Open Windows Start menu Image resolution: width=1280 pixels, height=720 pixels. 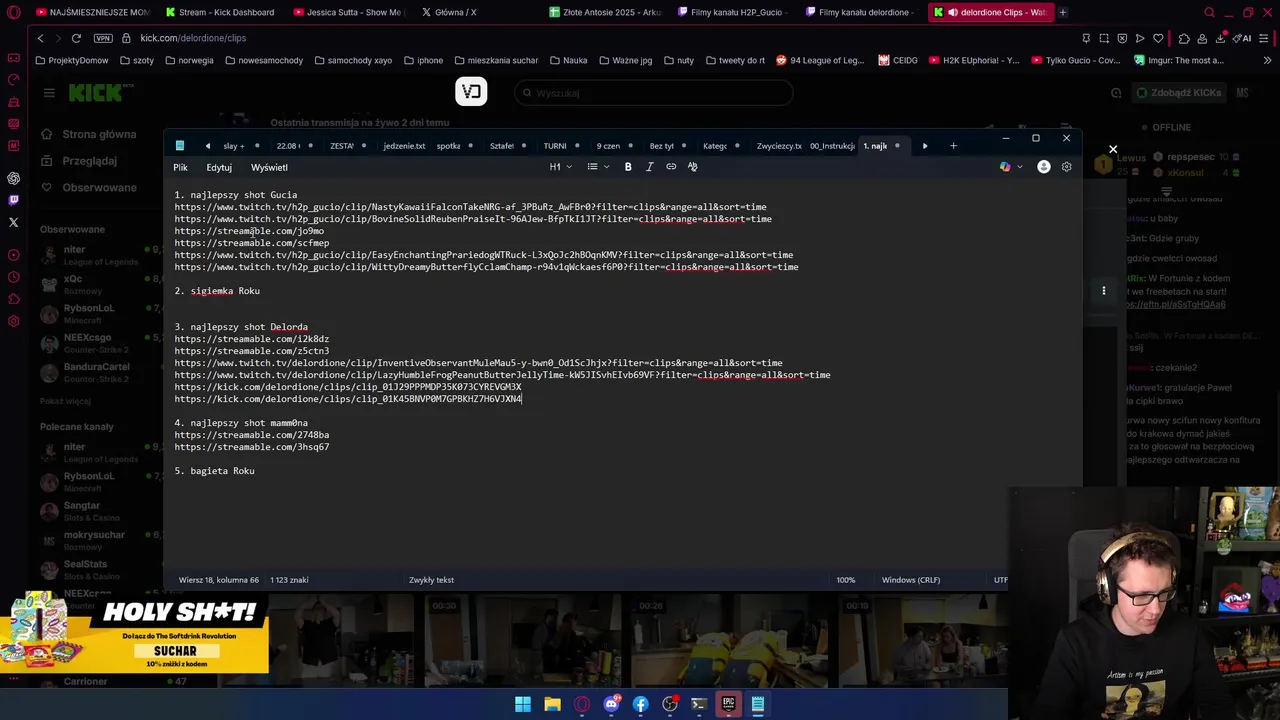pyautogui.click(x=523, y=704)
